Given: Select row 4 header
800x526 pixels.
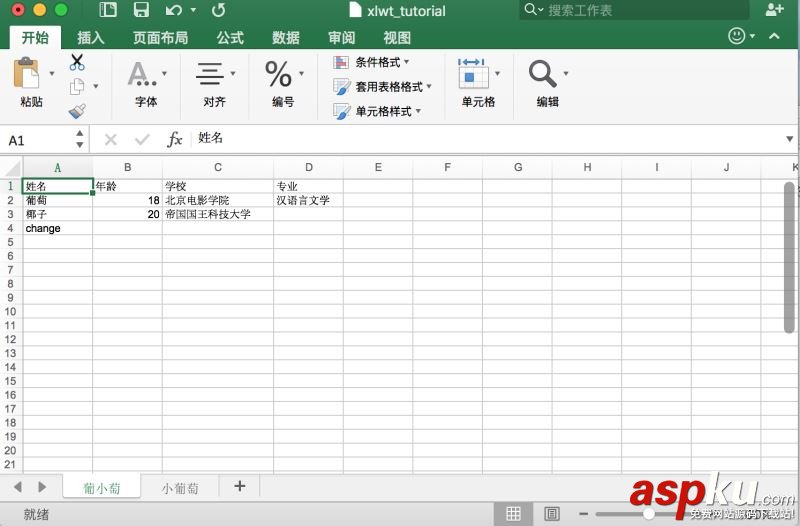Looking at the screenshot, I should [11, 228].
